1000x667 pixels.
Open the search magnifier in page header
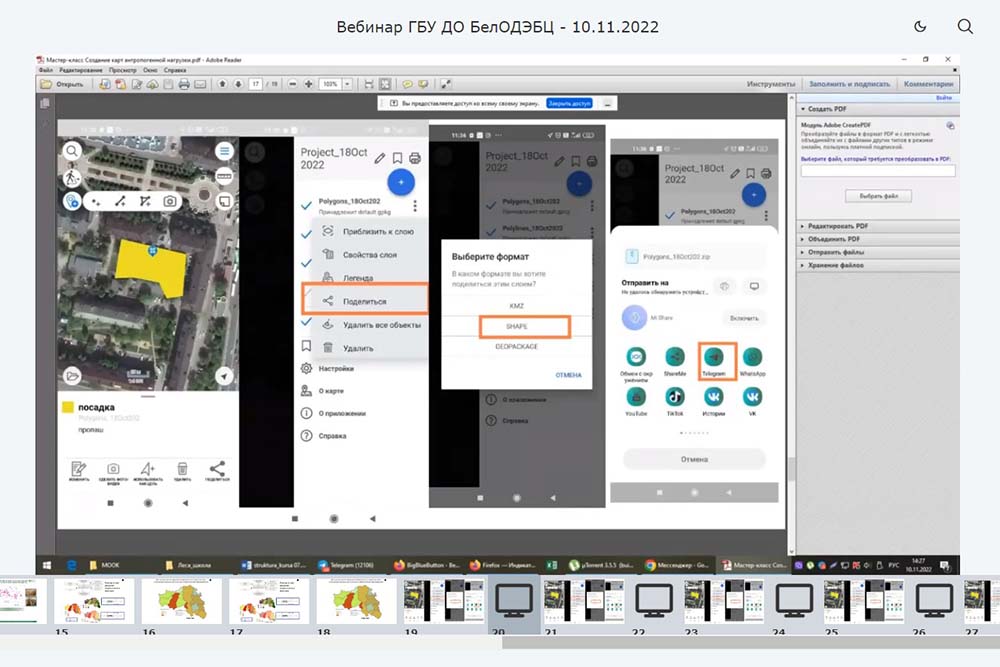965,27
